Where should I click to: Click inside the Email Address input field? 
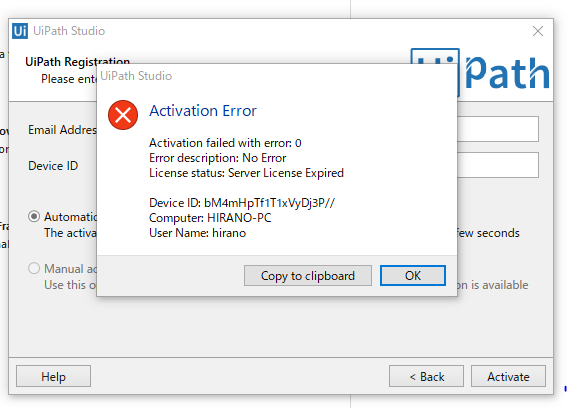497,129
